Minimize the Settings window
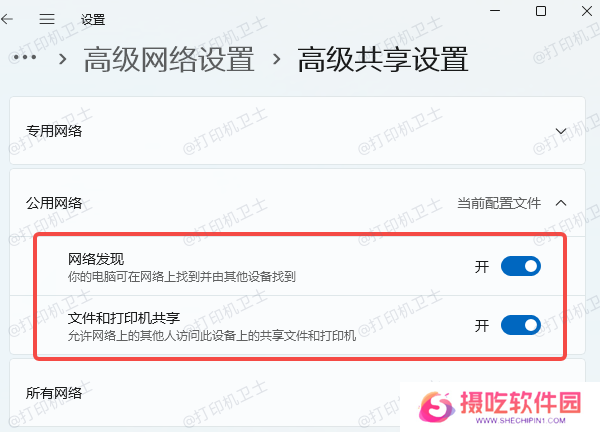Screen dimensions: 600x432 click(495, 11)
